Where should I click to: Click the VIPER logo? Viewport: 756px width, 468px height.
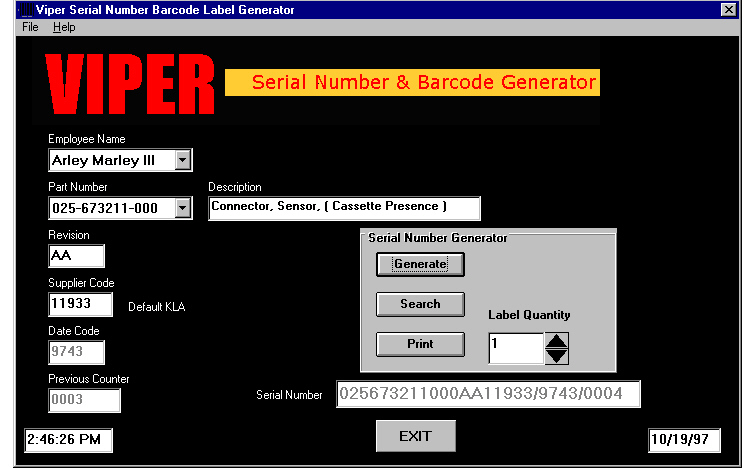130,84
